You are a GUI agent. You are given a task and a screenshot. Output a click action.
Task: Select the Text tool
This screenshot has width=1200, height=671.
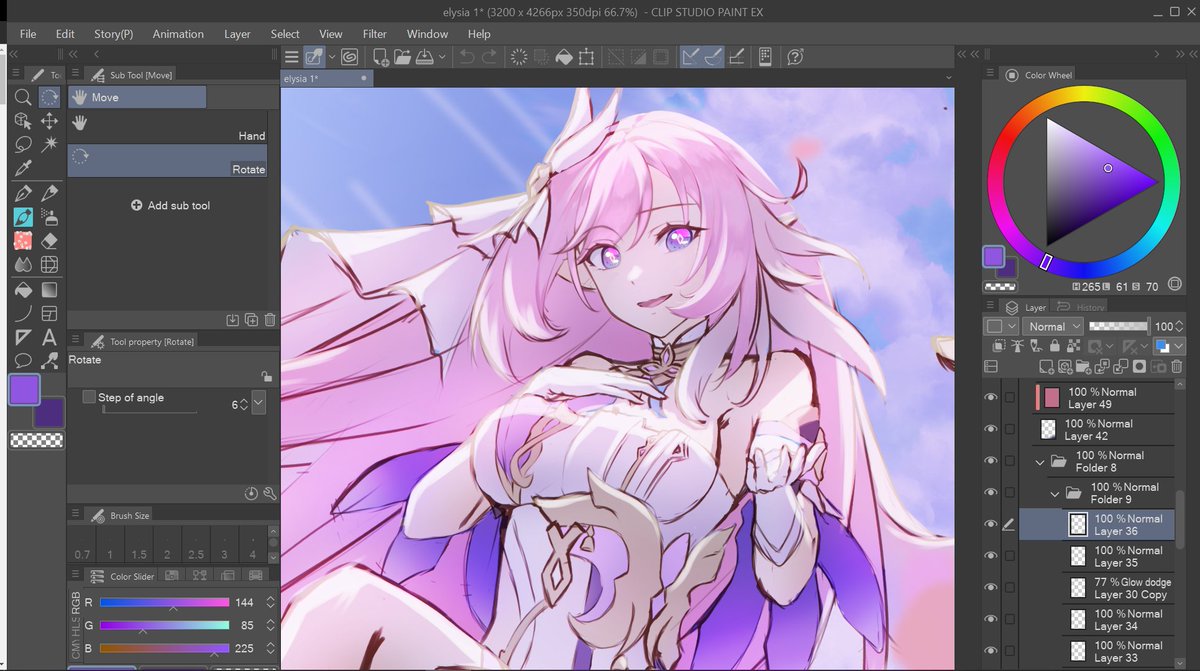click(x=49, y=337)
